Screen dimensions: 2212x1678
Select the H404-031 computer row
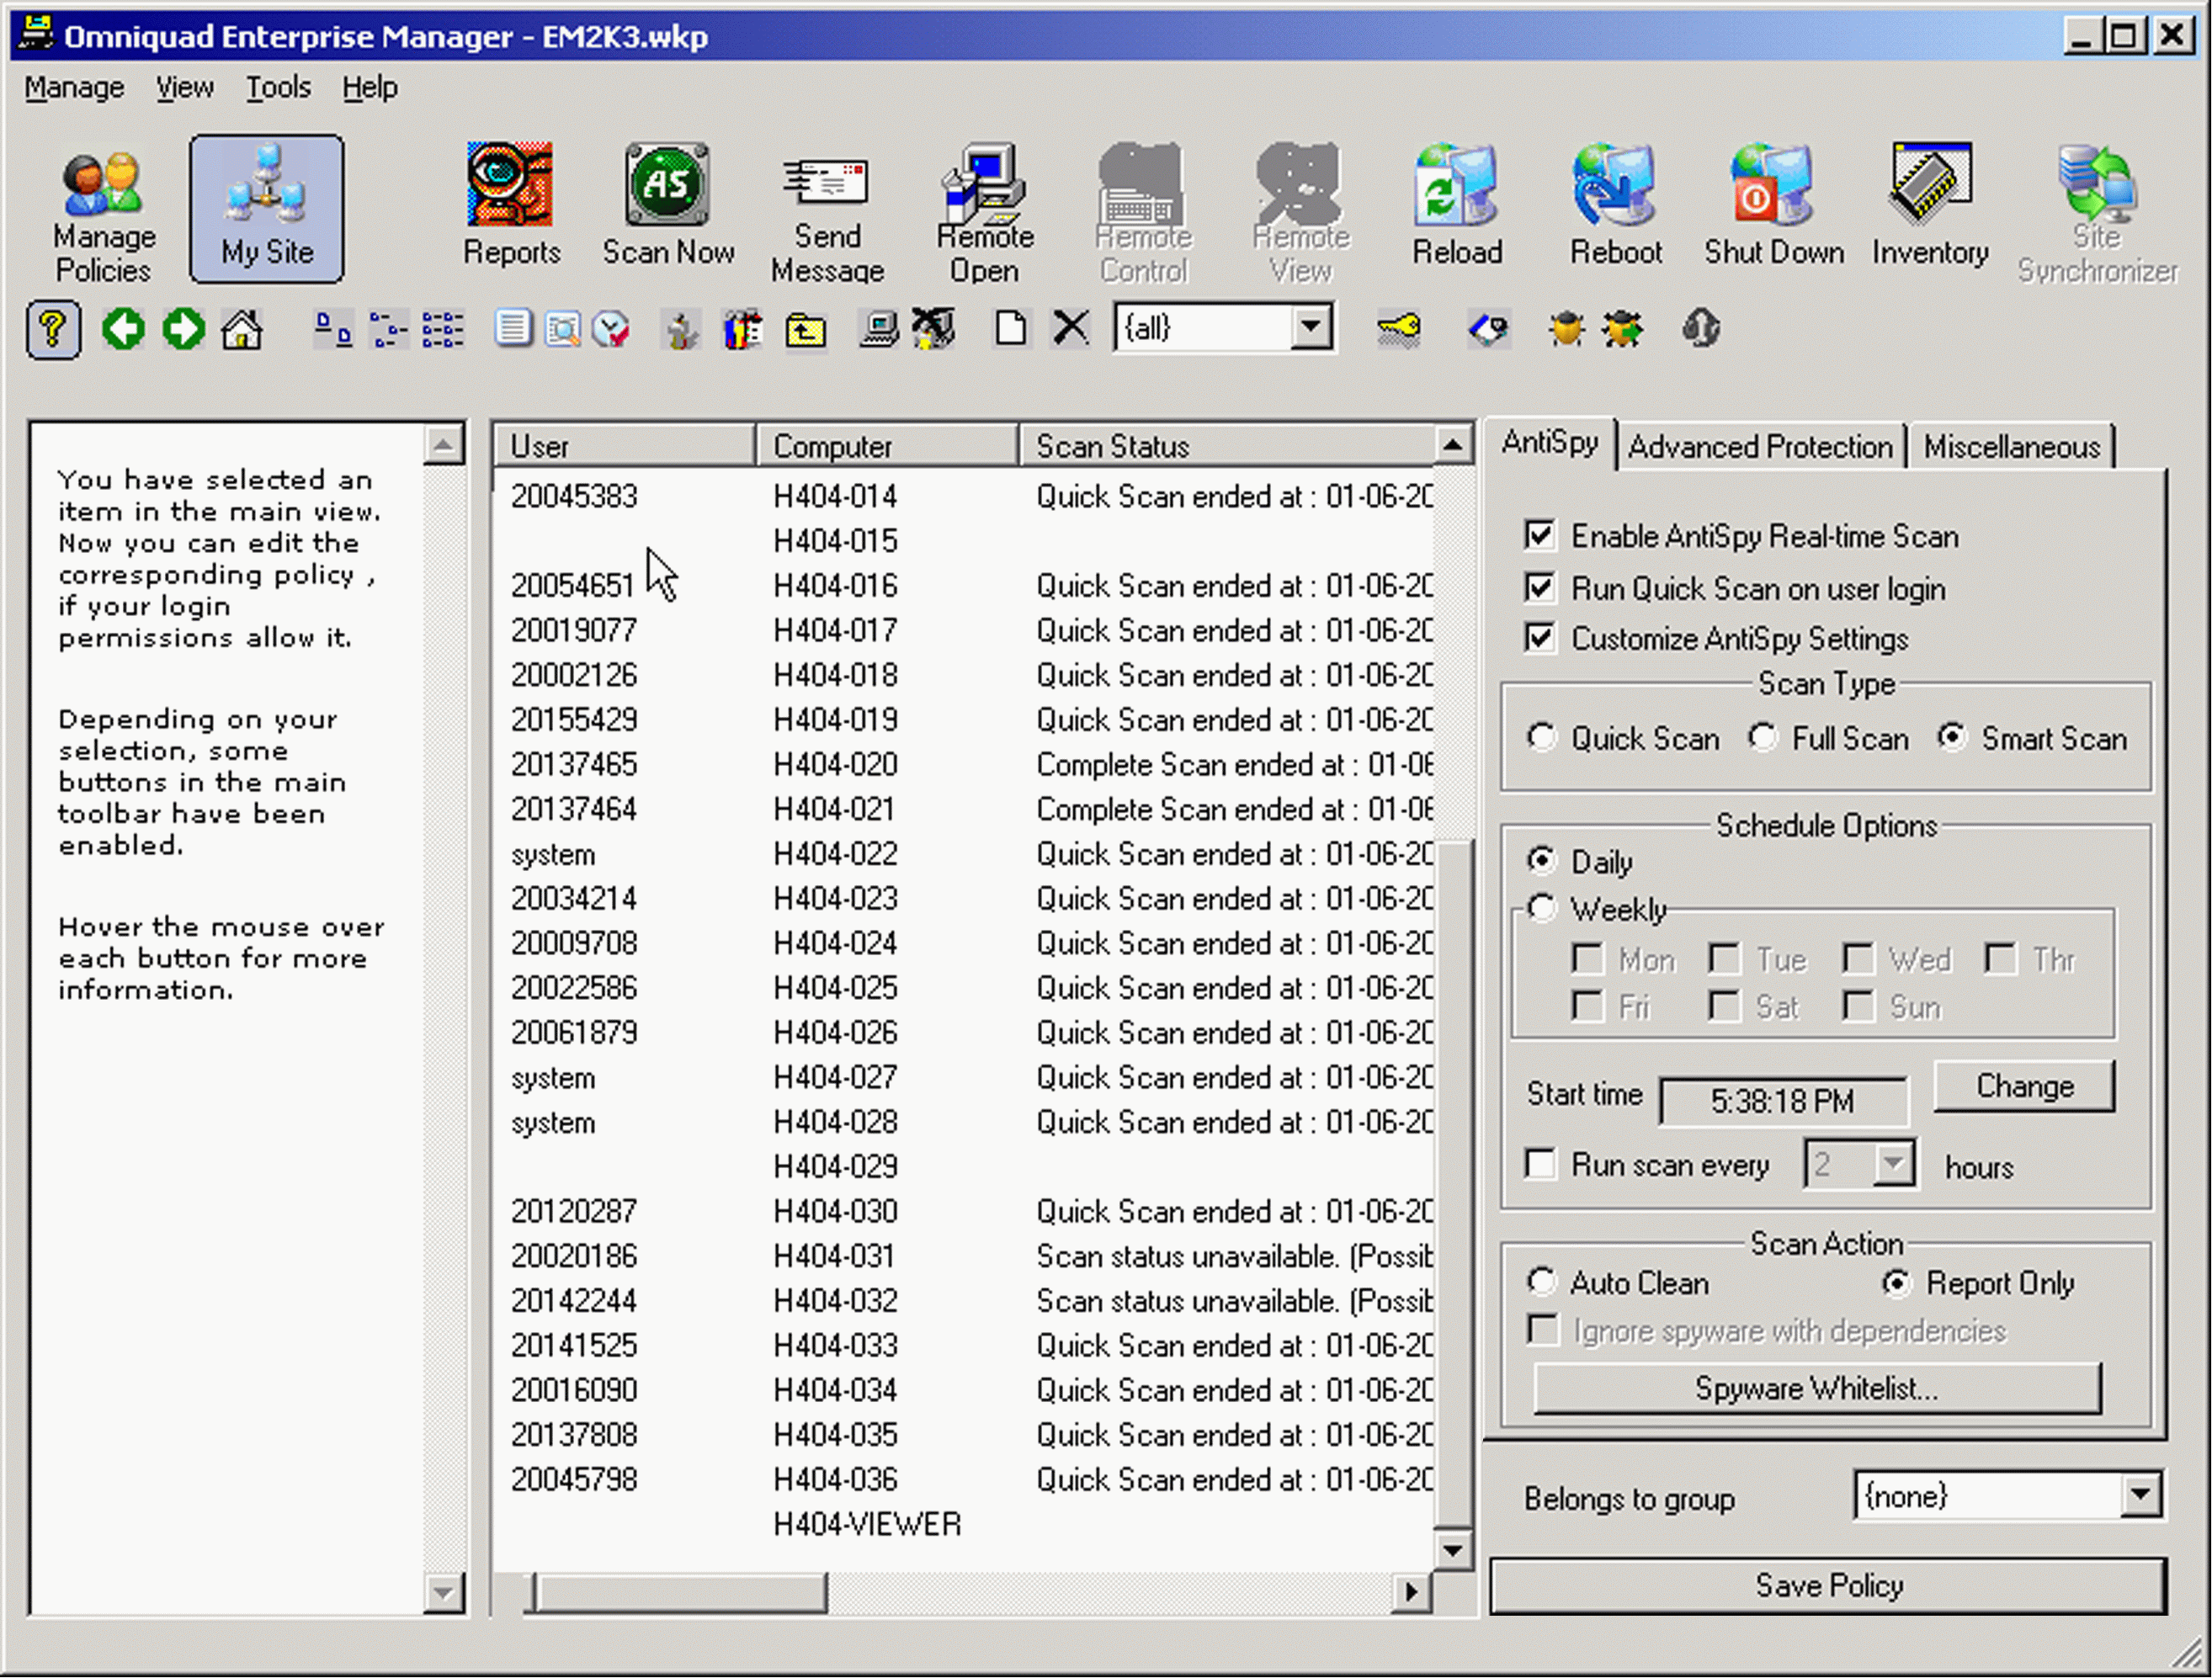tap(965, 1256)
